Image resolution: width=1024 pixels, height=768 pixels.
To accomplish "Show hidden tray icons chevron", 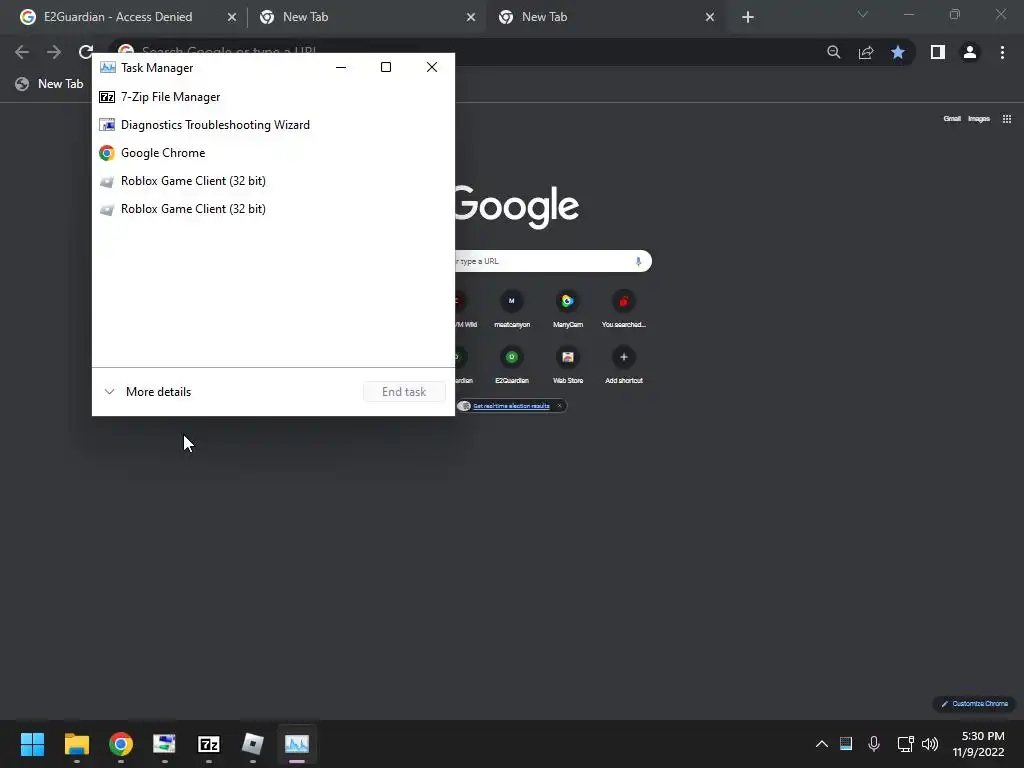I will point(822,744).
